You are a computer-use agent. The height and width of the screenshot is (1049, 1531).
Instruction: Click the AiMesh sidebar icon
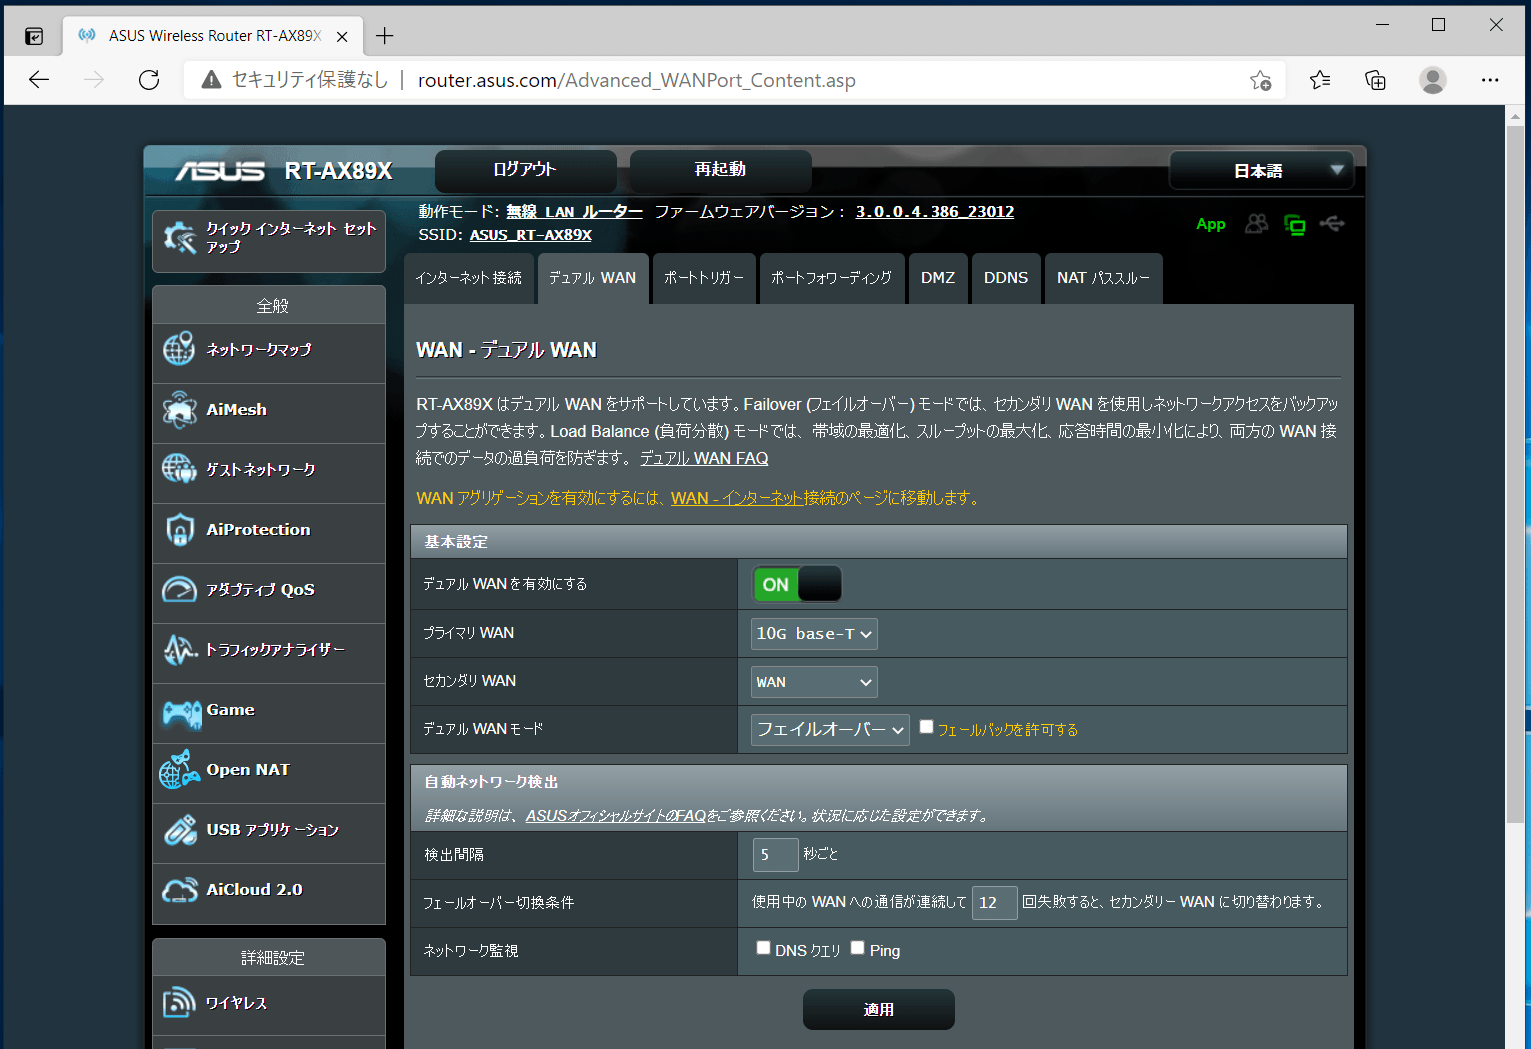pyautogui.click(x=179, y=409)
